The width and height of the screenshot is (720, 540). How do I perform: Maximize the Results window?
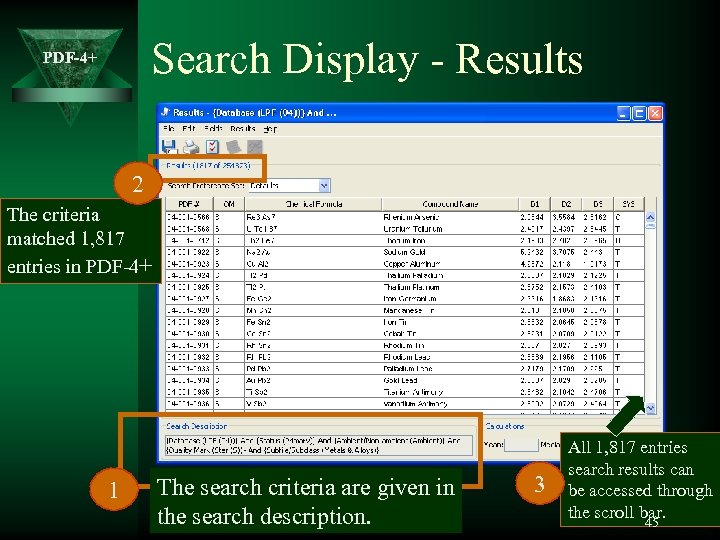tap(639, 113)
